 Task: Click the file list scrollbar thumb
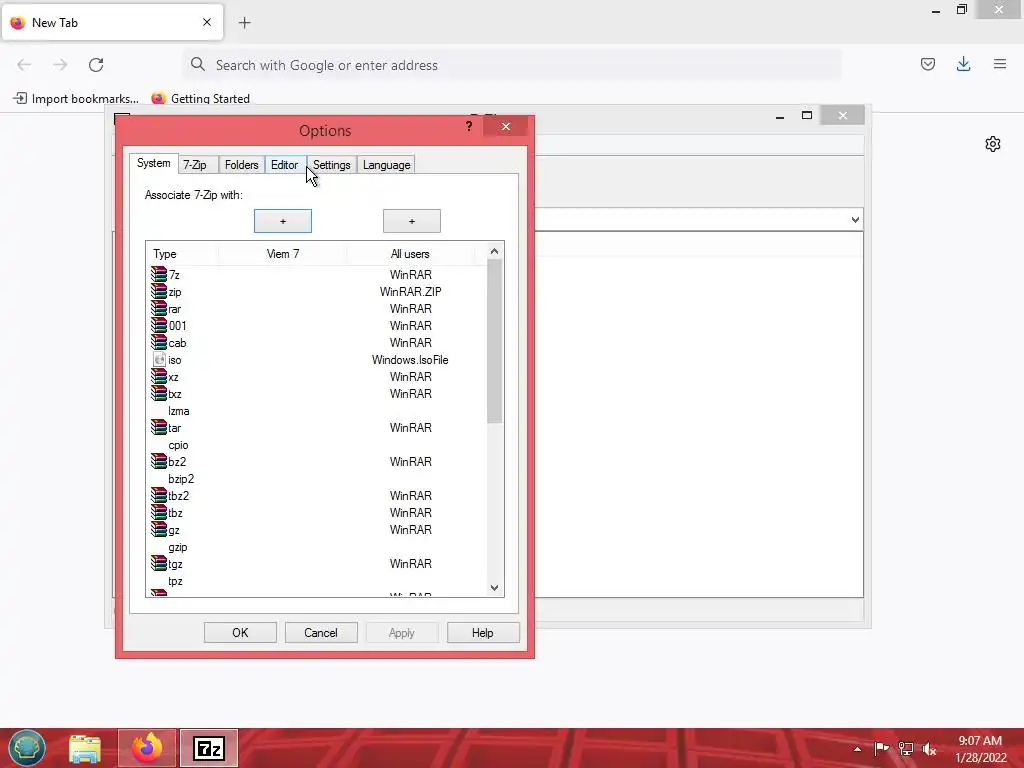pos(494,341)
